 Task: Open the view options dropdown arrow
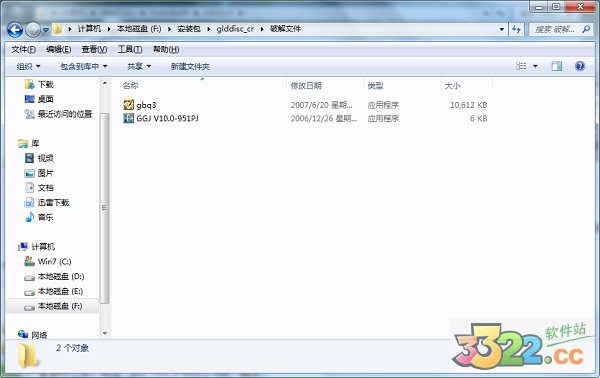(x=535, y=66)
